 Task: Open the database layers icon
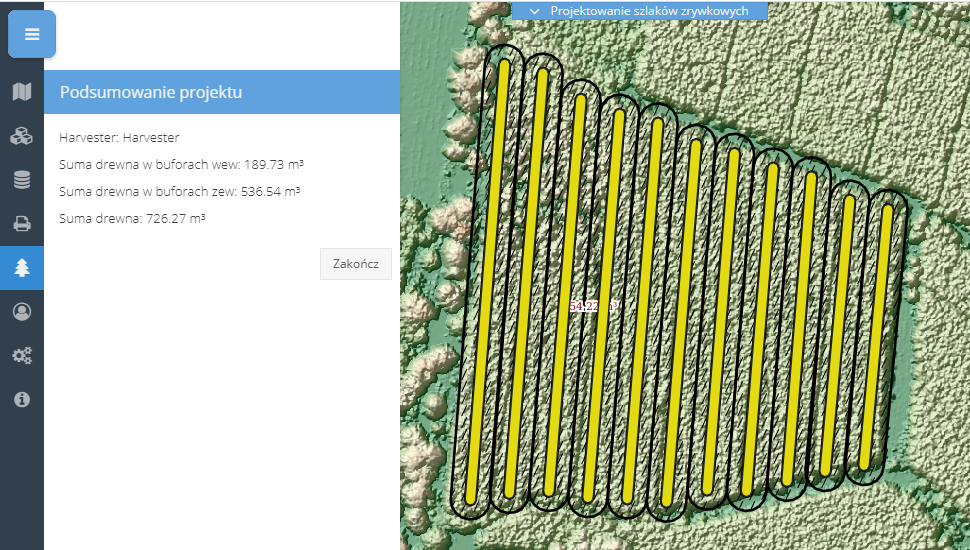22,181
